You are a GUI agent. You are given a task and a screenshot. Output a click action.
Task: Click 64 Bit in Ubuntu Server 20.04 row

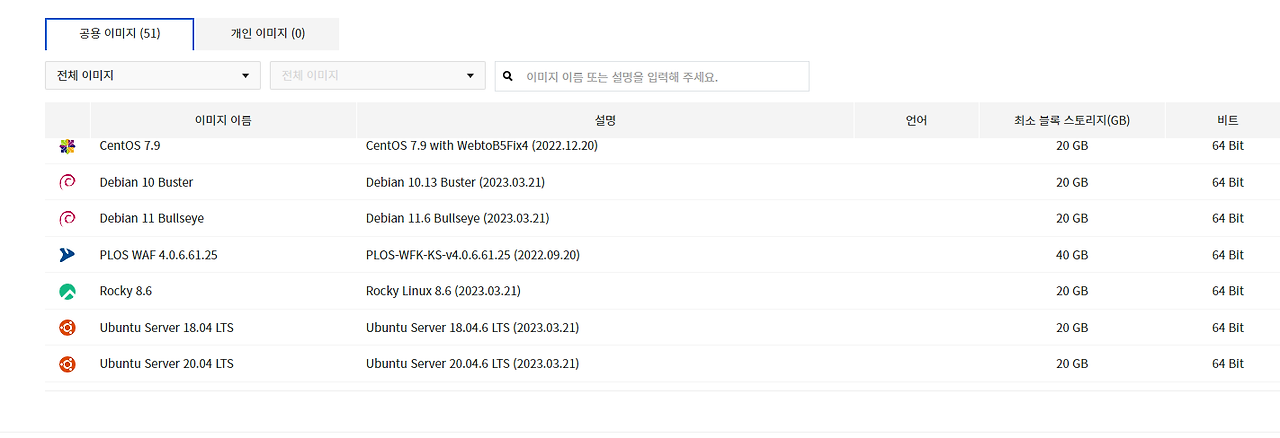[x=1228, y=364]
